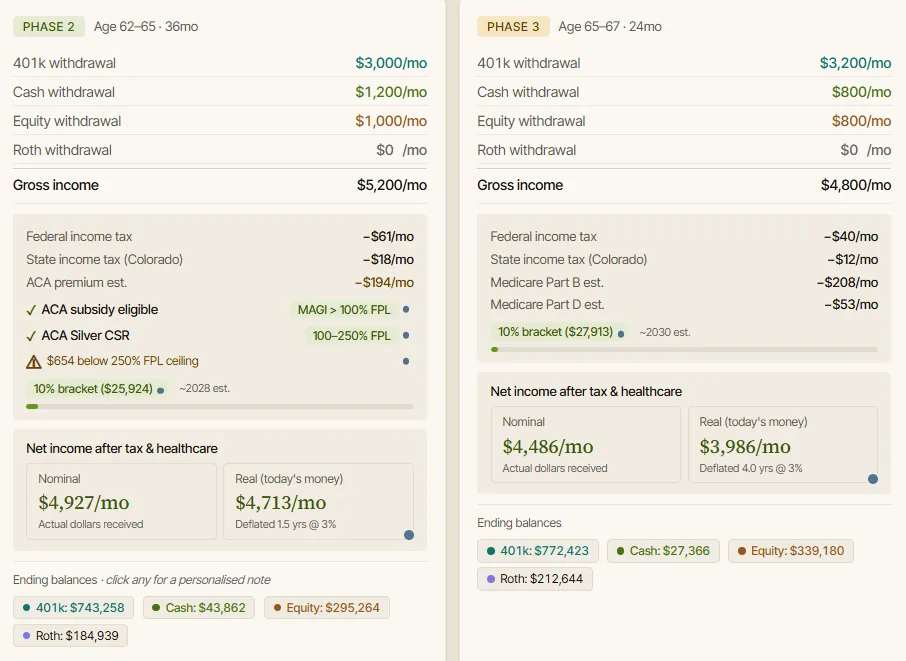Click Phase 3 State income tax –$12/mo
The width and height of the screenshot is (906, 661).
[853, 259]
